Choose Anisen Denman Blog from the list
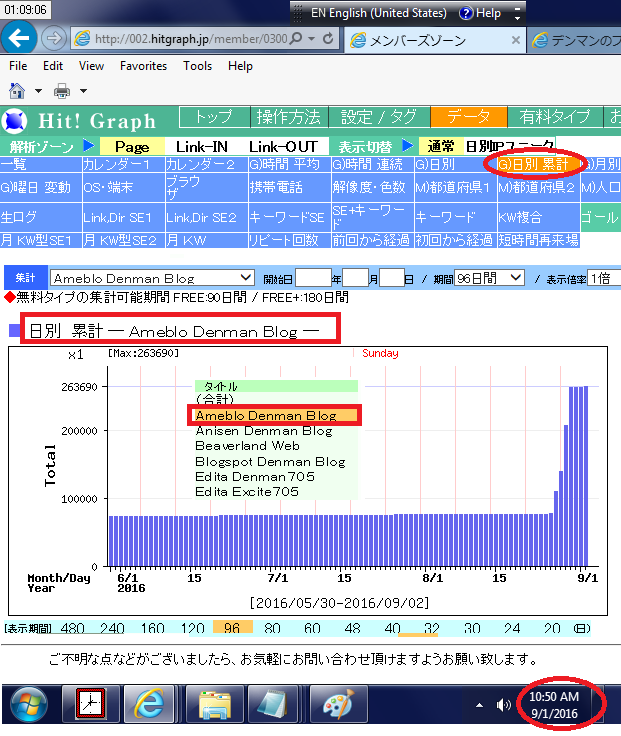621x736 pixels. (x=264, y=430)
